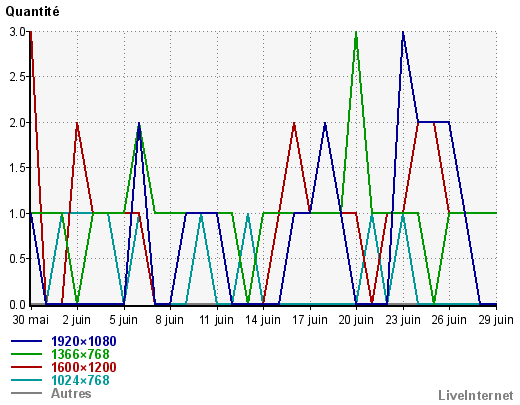This screenshot has width=520, height=405.
Task: Click the red 1600×1200 legend line swatch
Action: click(26, 367)
